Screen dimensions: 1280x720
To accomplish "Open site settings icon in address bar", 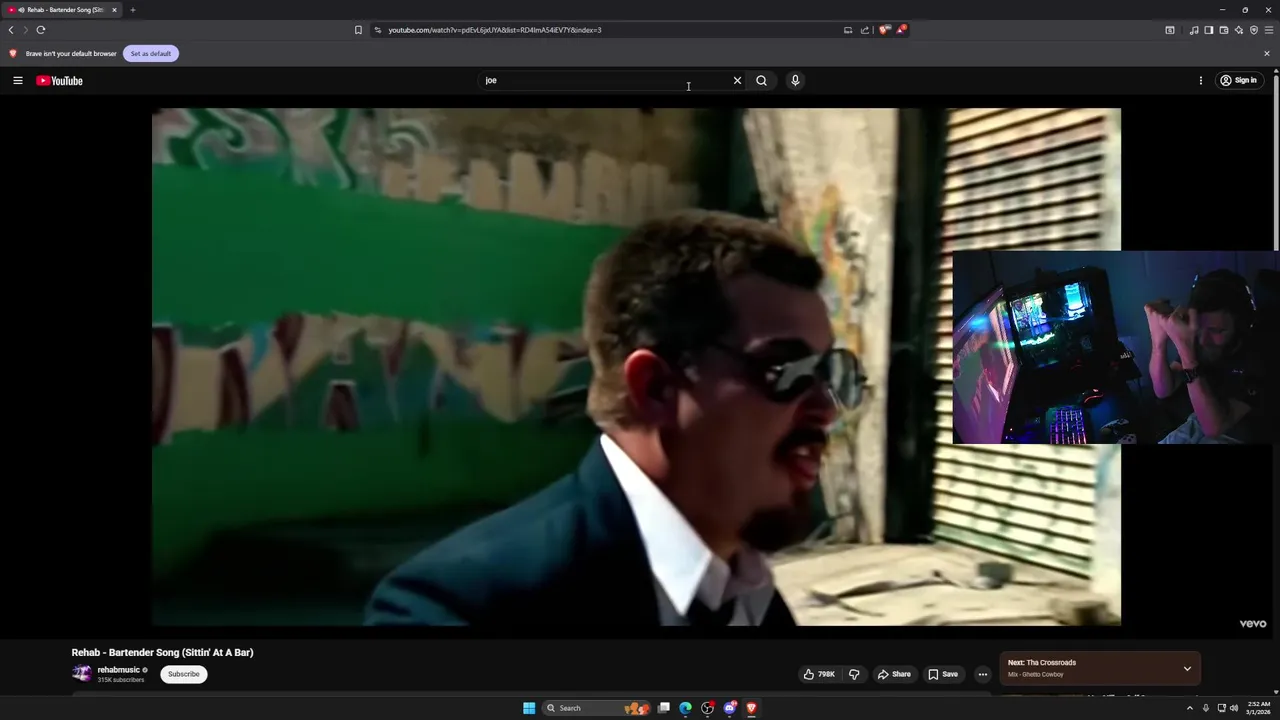I will point(377,30).
